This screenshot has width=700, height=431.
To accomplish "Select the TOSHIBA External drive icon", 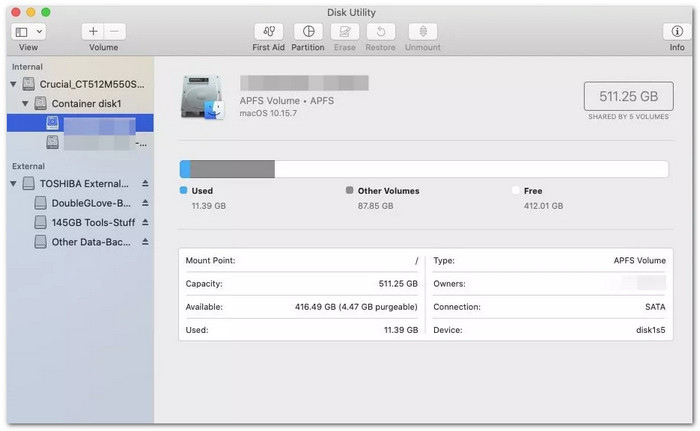I will pyautogui.click(x=29, y=184).
